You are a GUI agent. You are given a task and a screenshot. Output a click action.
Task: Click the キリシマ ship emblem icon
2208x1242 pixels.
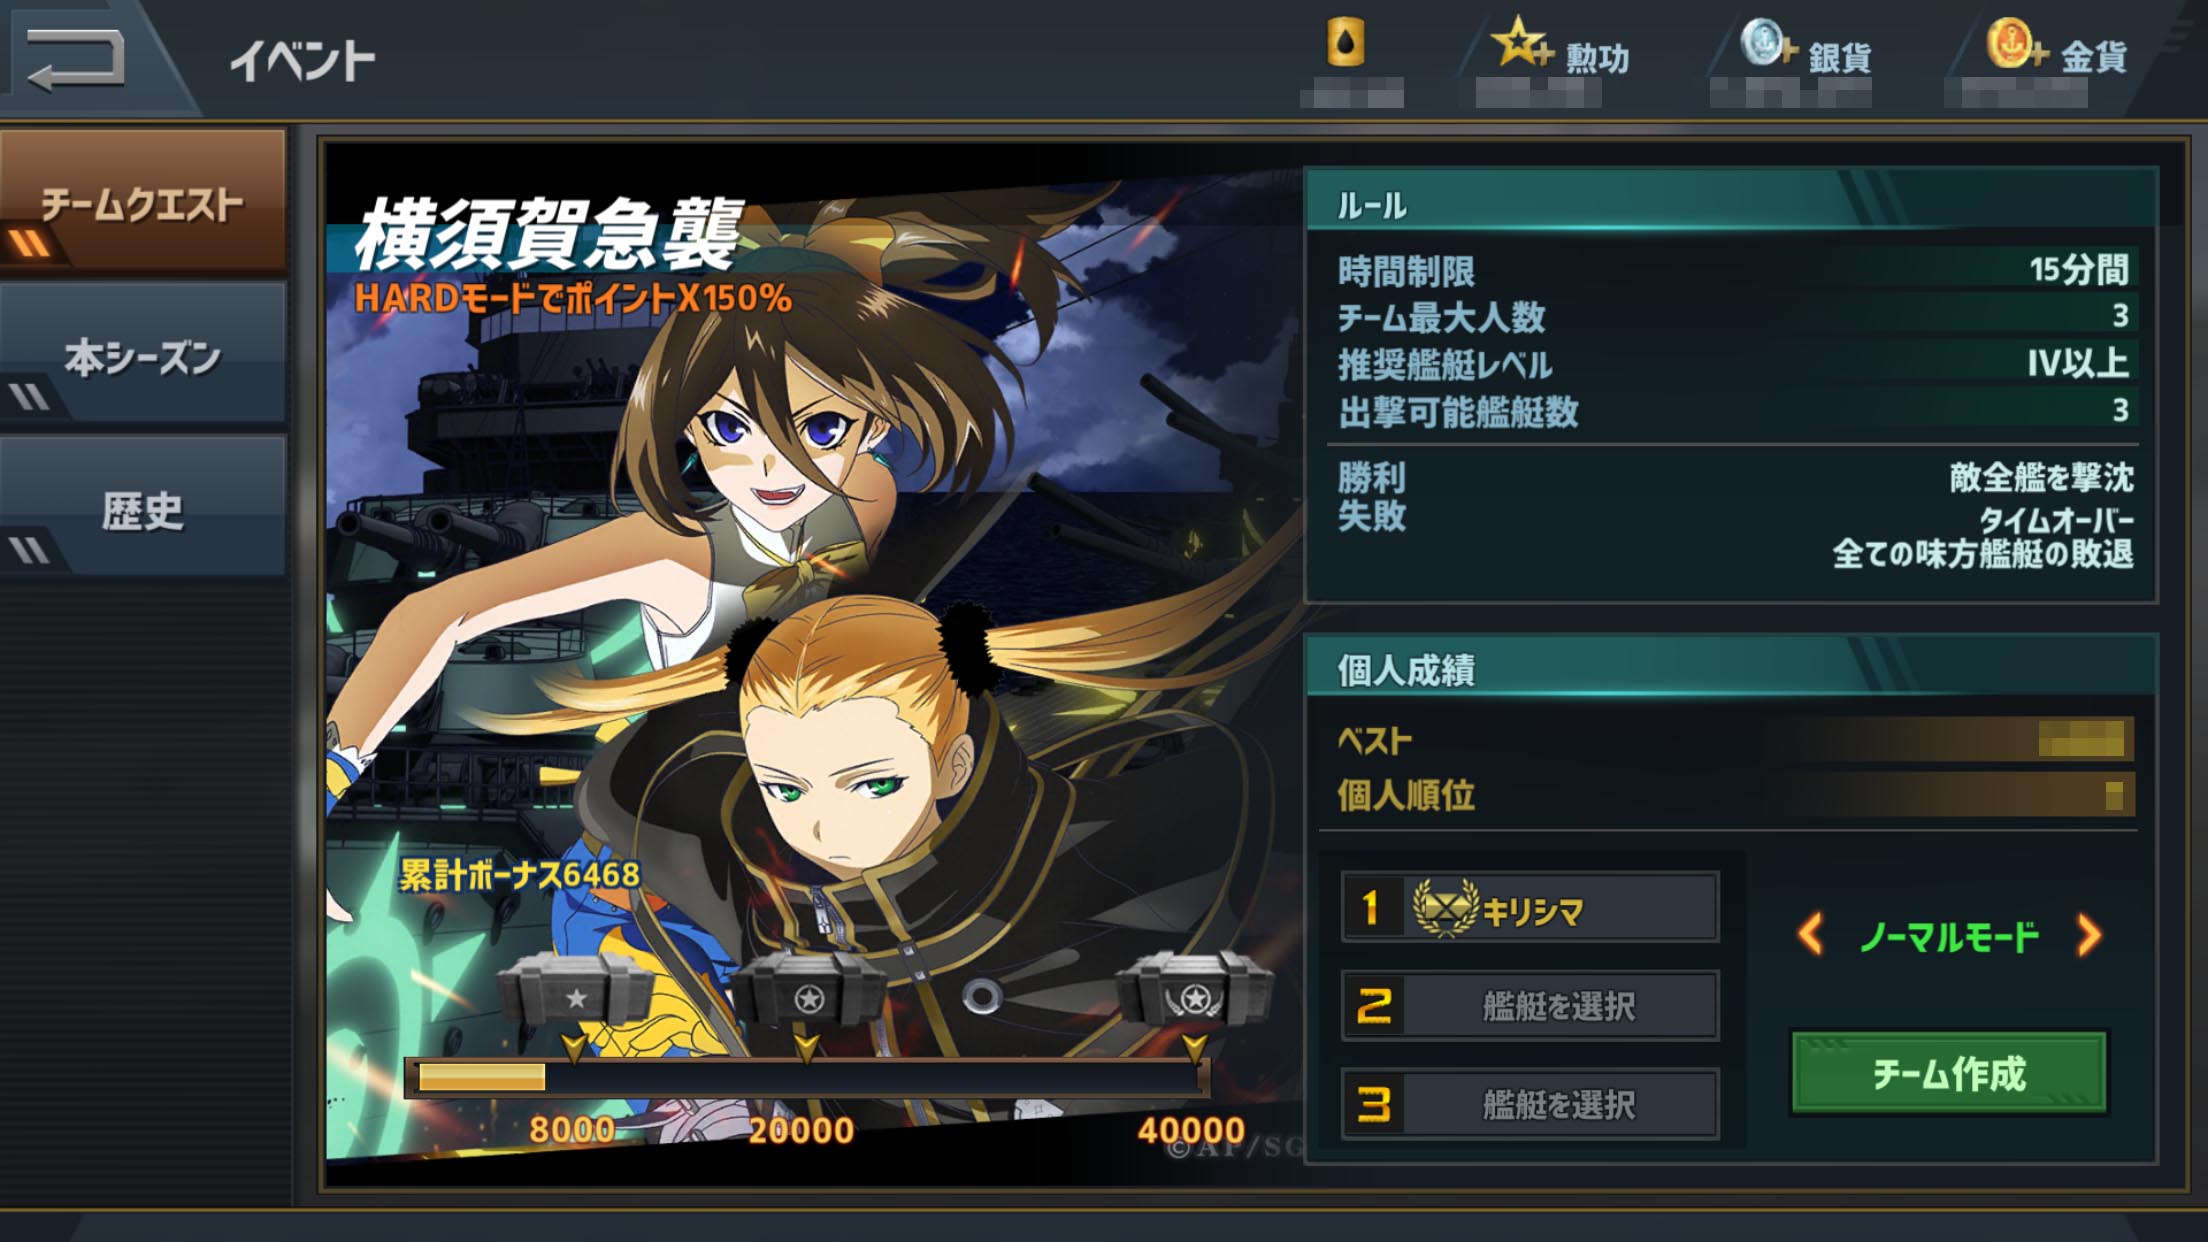point(1444,907)
